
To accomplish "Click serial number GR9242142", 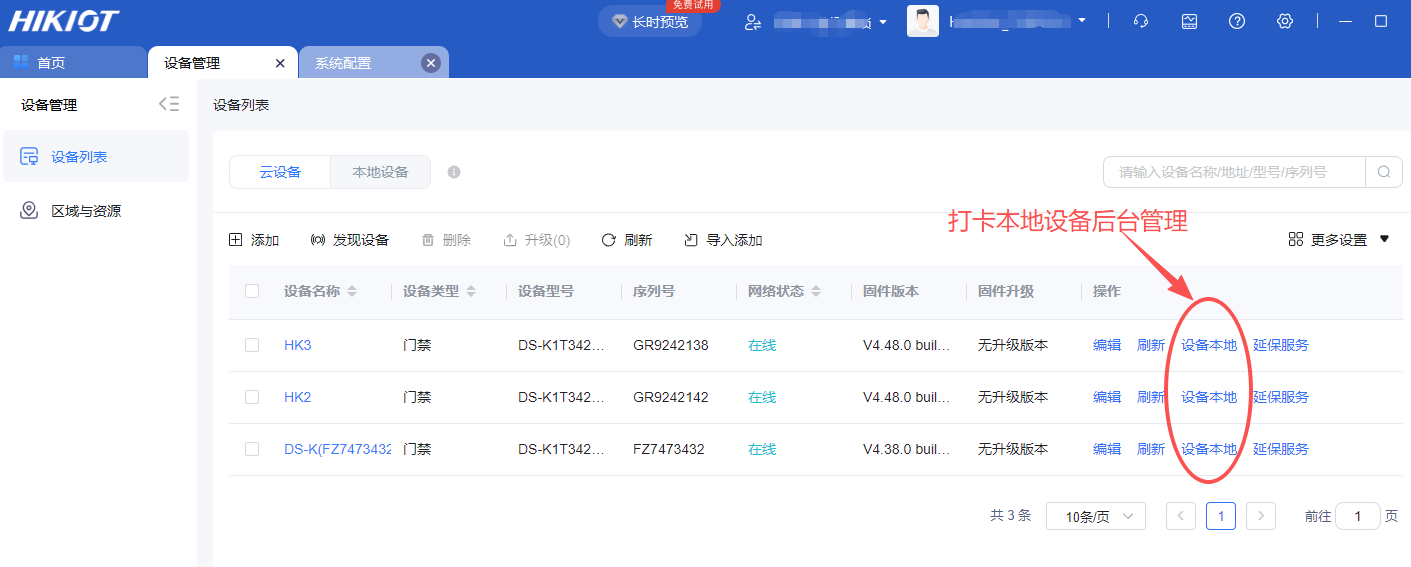I will [x=671, y=397].
